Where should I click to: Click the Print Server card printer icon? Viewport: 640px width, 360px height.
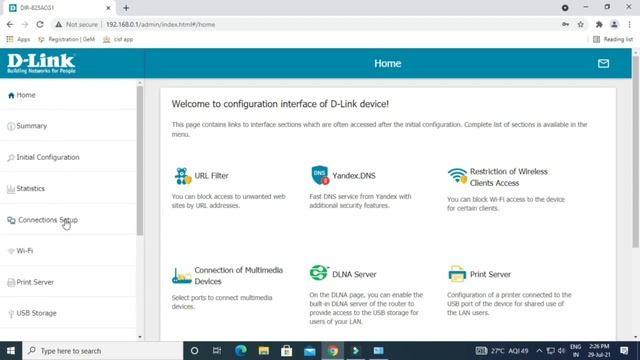tap(457, 274)
